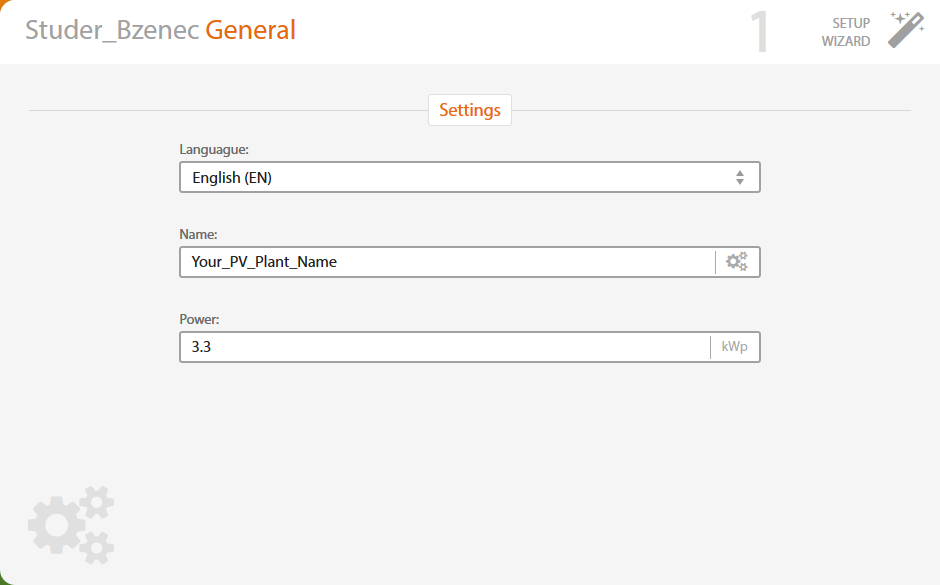
Task: Click the Studer_Bzenec plant title
Action: [x=112, y=30]
